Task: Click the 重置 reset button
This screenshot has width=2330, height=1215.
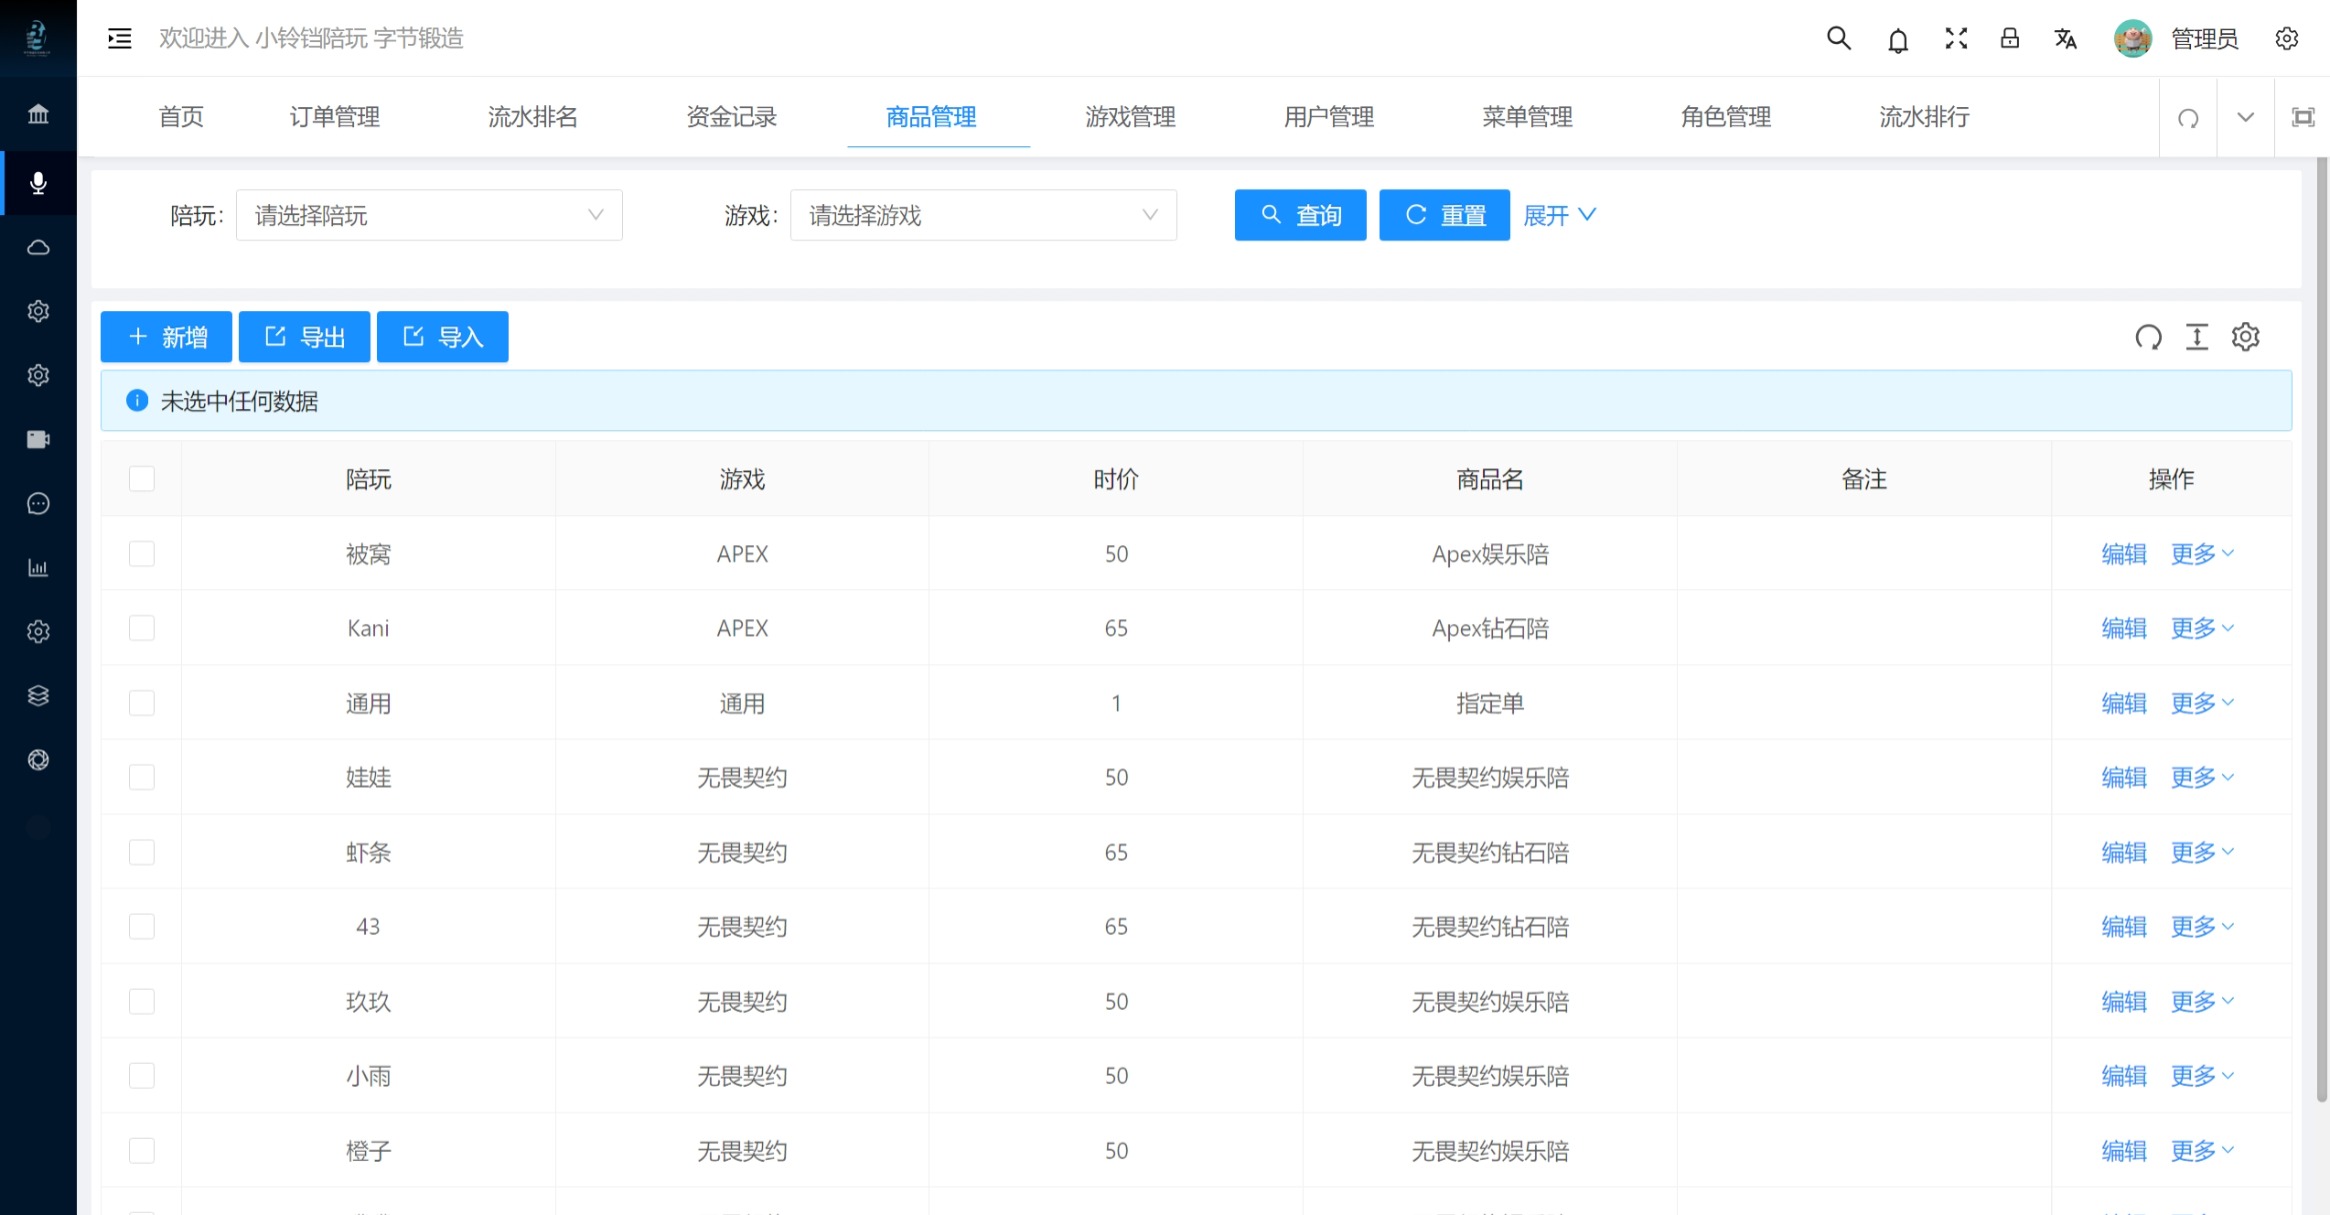Action: pos(1444,215)
